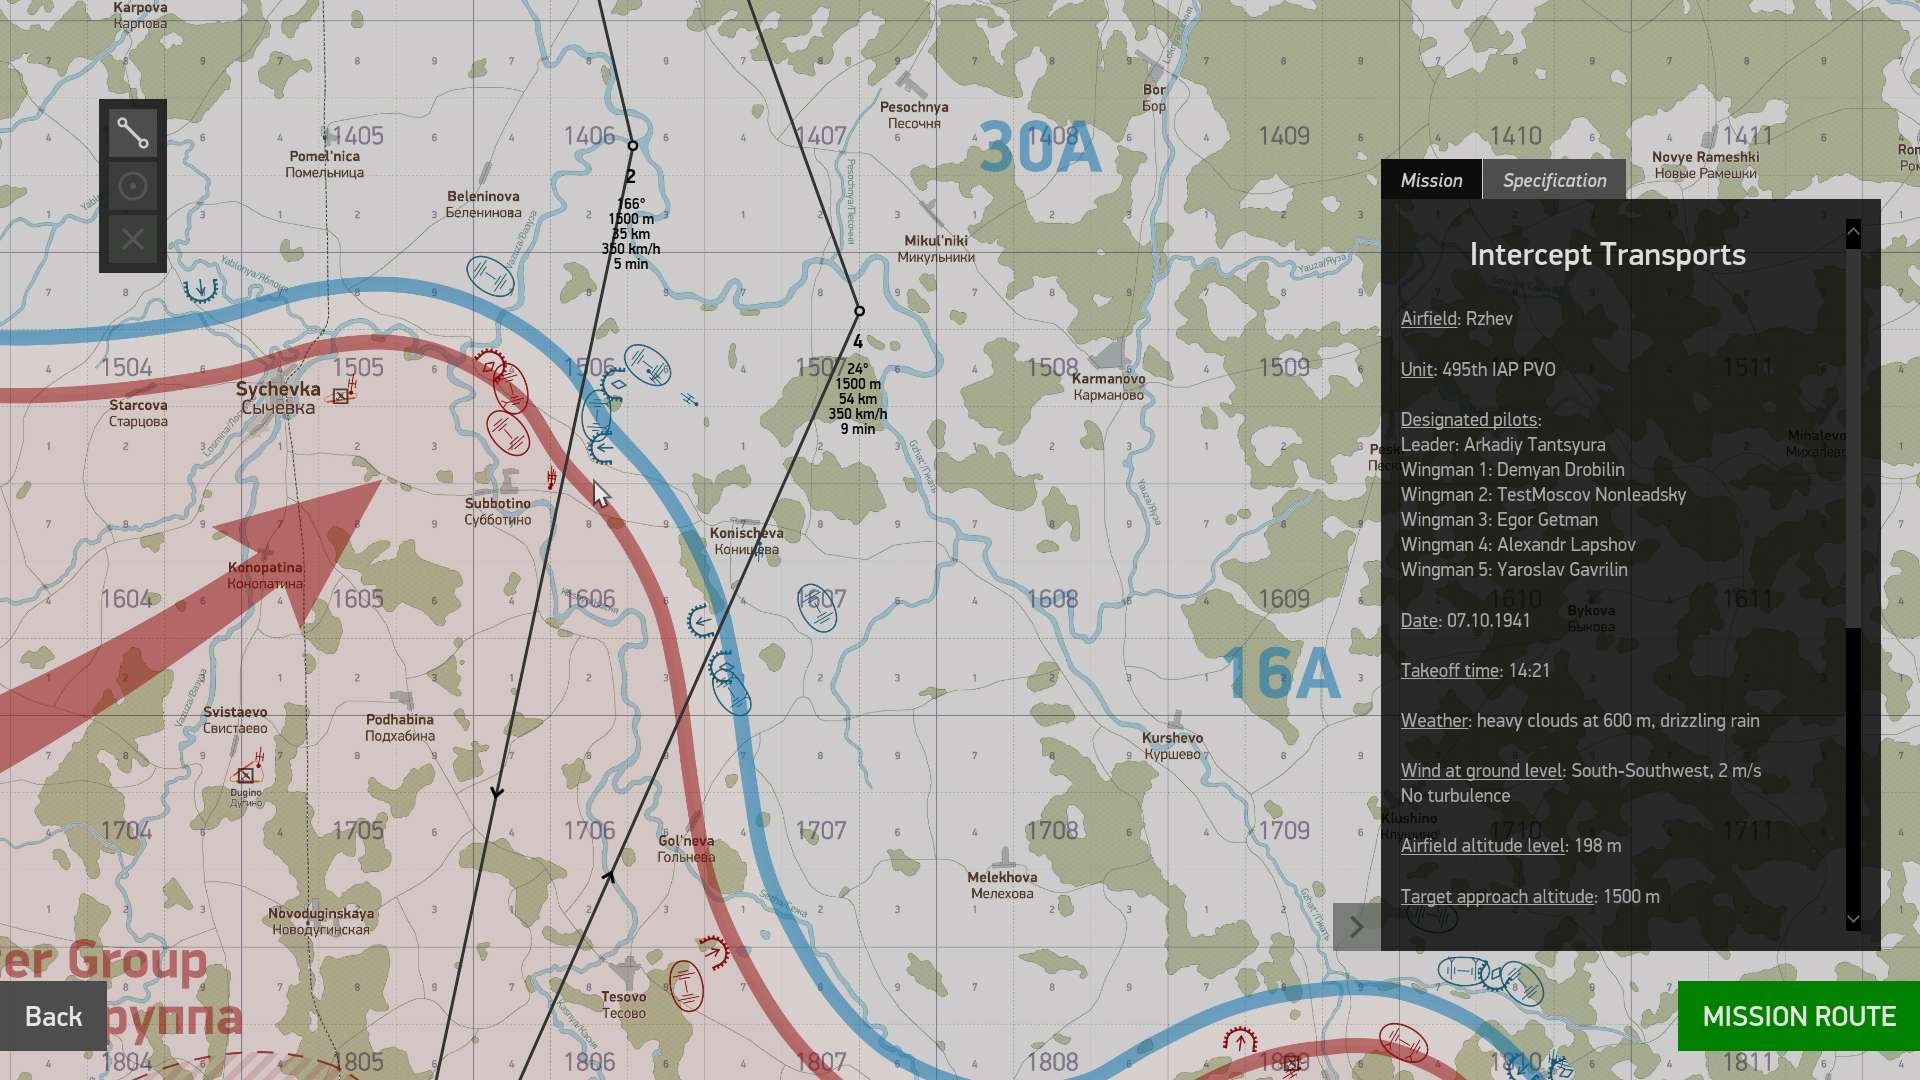Click the green MISSION ROUTE button

(1799, 1016)
